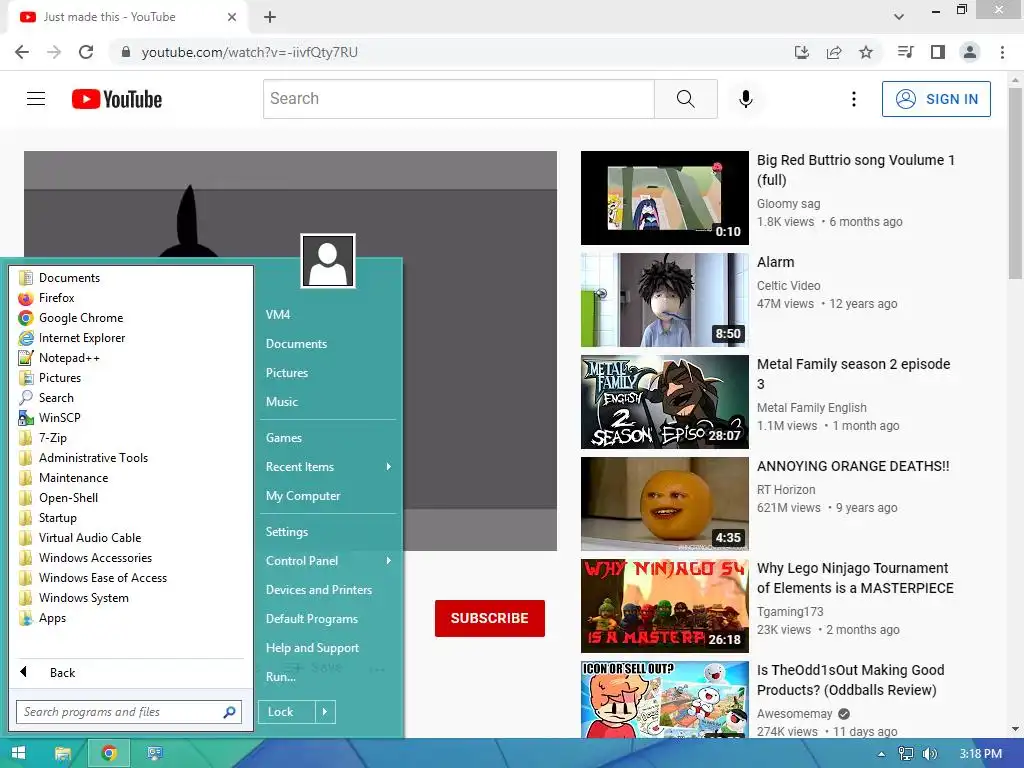Bookmark this page with the star
1024x768 pixels.
[x=866, y=52]
